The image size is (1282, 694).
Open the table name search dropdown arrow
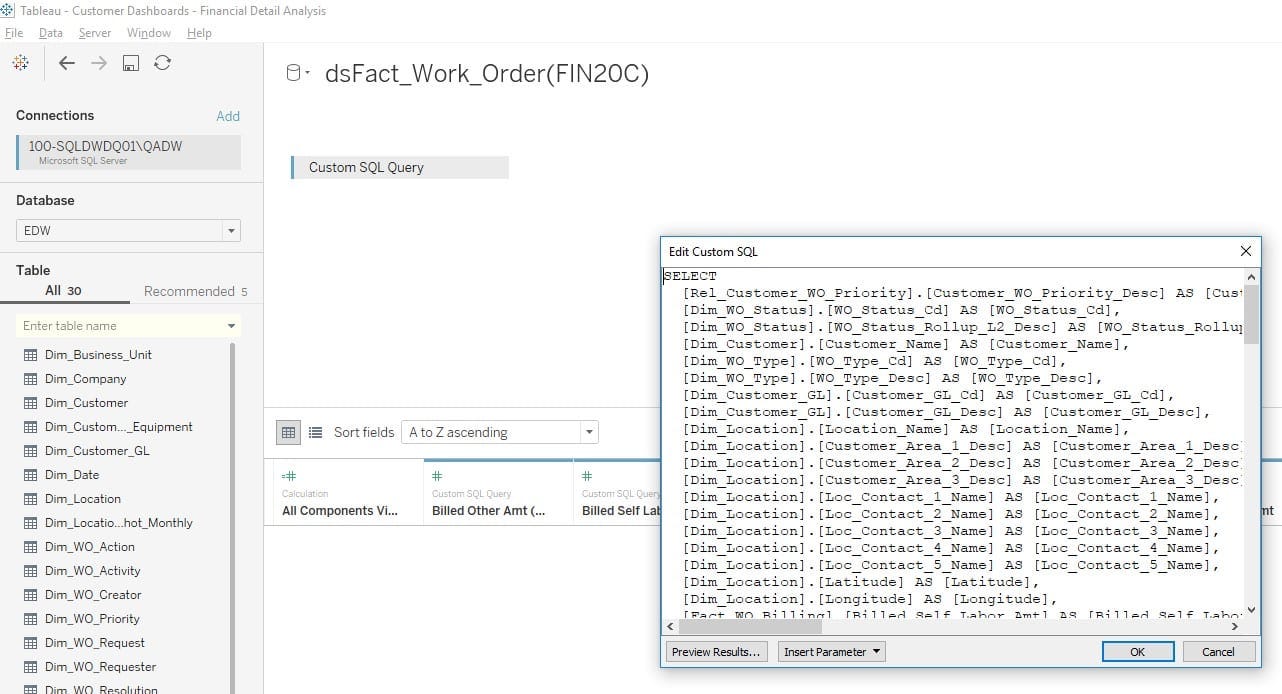pos(232,326)
